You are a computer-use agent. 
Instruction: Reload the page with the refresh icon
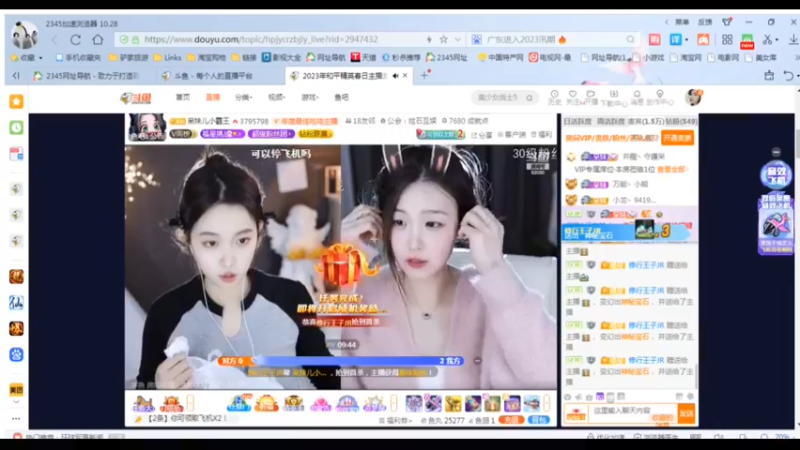point(76,39)
